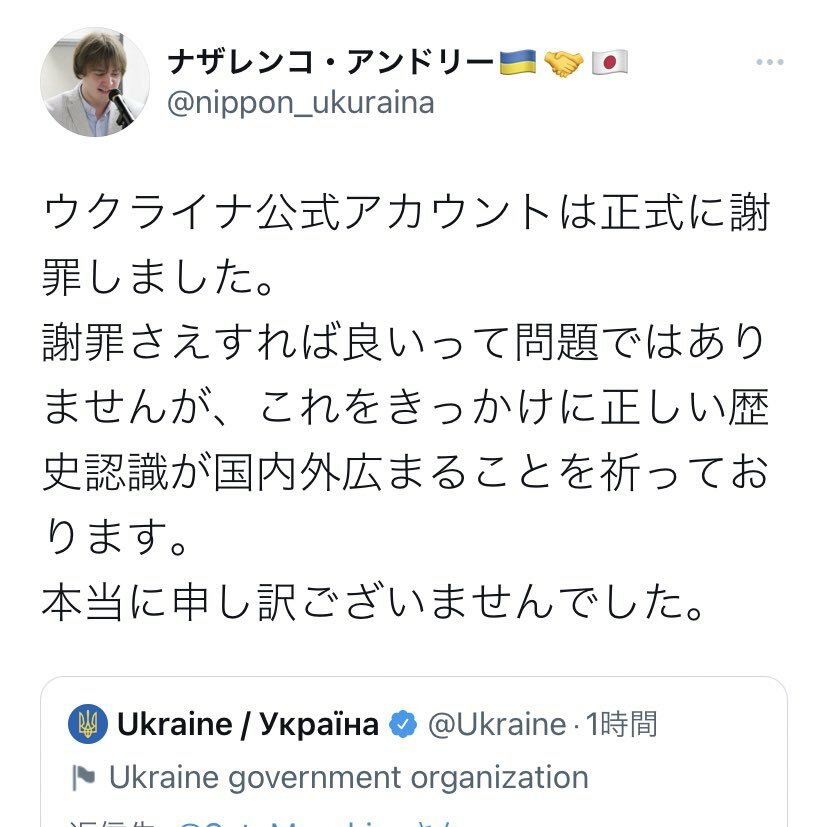Open the three-dot more options menu

pyautogui.click(x=769, y=62)
